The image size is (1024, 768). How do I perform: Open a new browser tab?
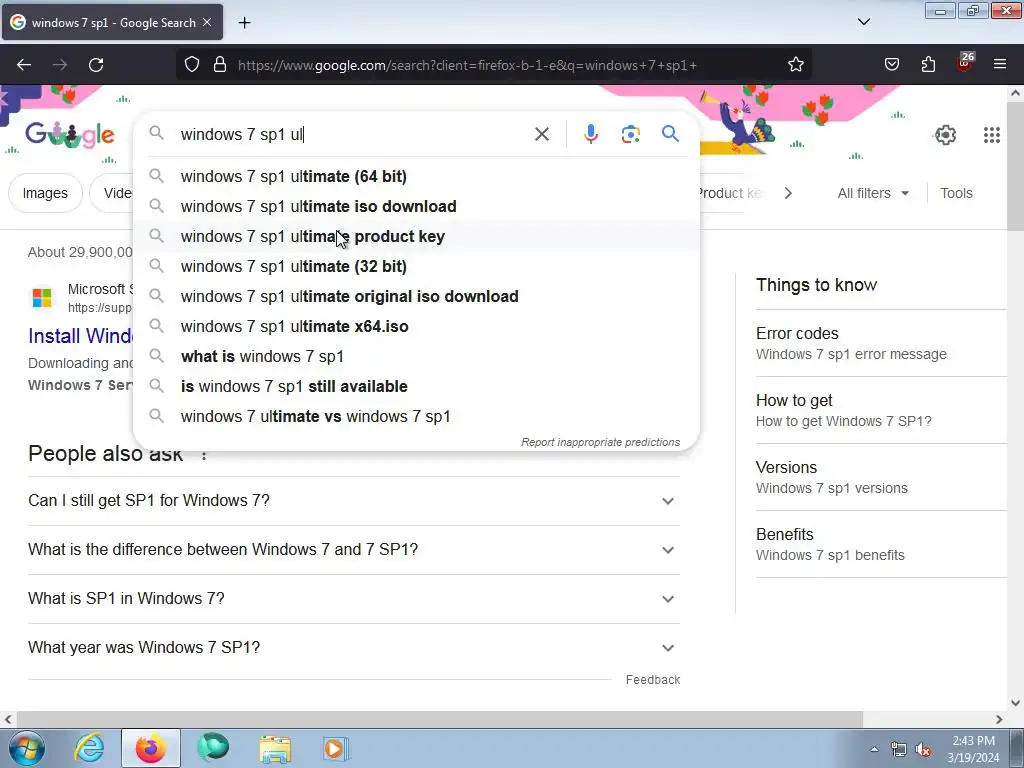point(244,23)
